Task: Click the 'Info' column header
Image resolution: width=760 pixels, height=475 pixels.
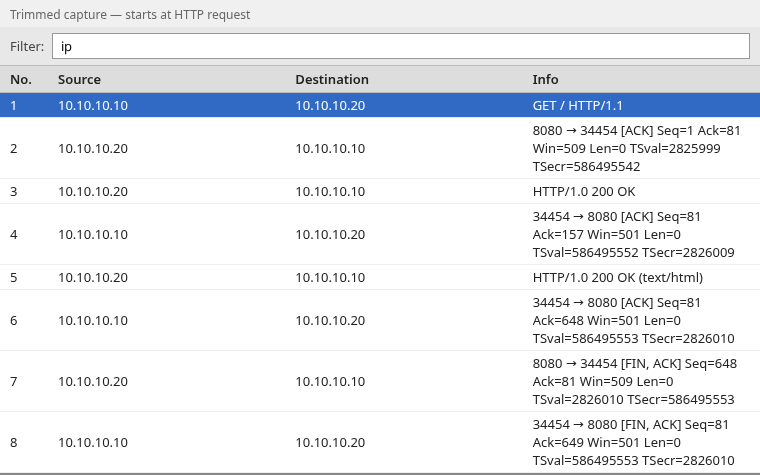Action: tap(545, 79)
